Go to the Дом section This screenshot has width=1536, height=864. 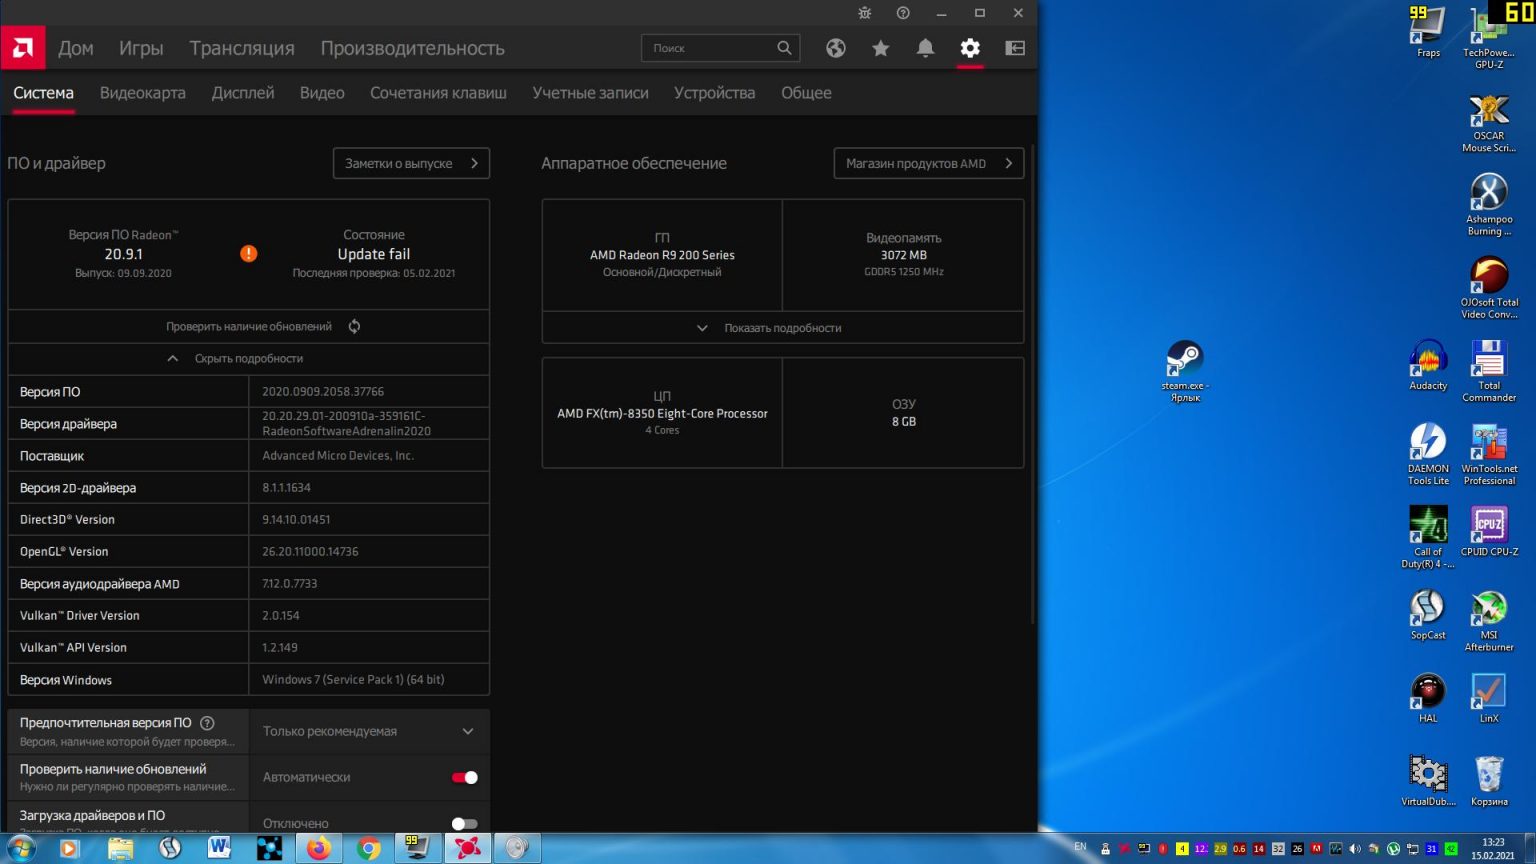coord(76,48)
